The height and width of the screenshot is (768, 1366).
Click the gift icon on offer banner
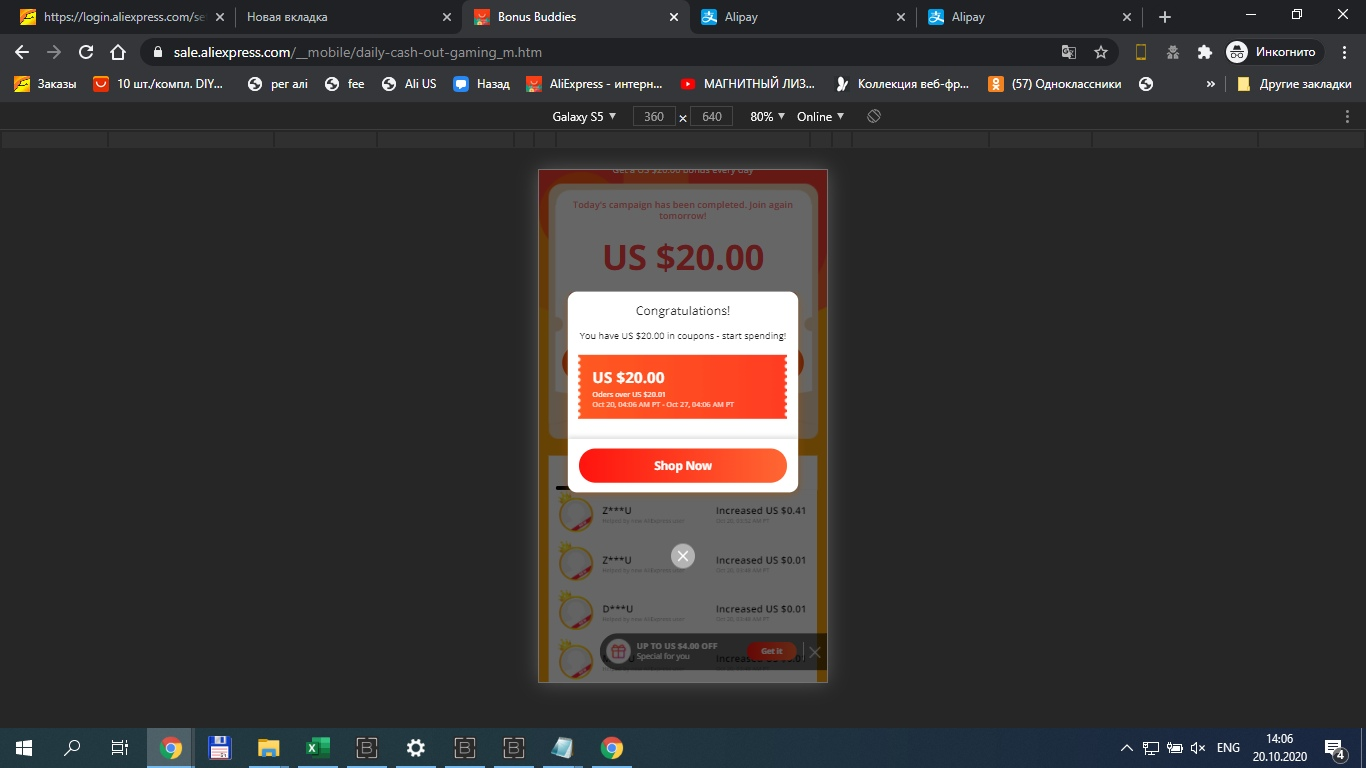click(x=619, y=651)
